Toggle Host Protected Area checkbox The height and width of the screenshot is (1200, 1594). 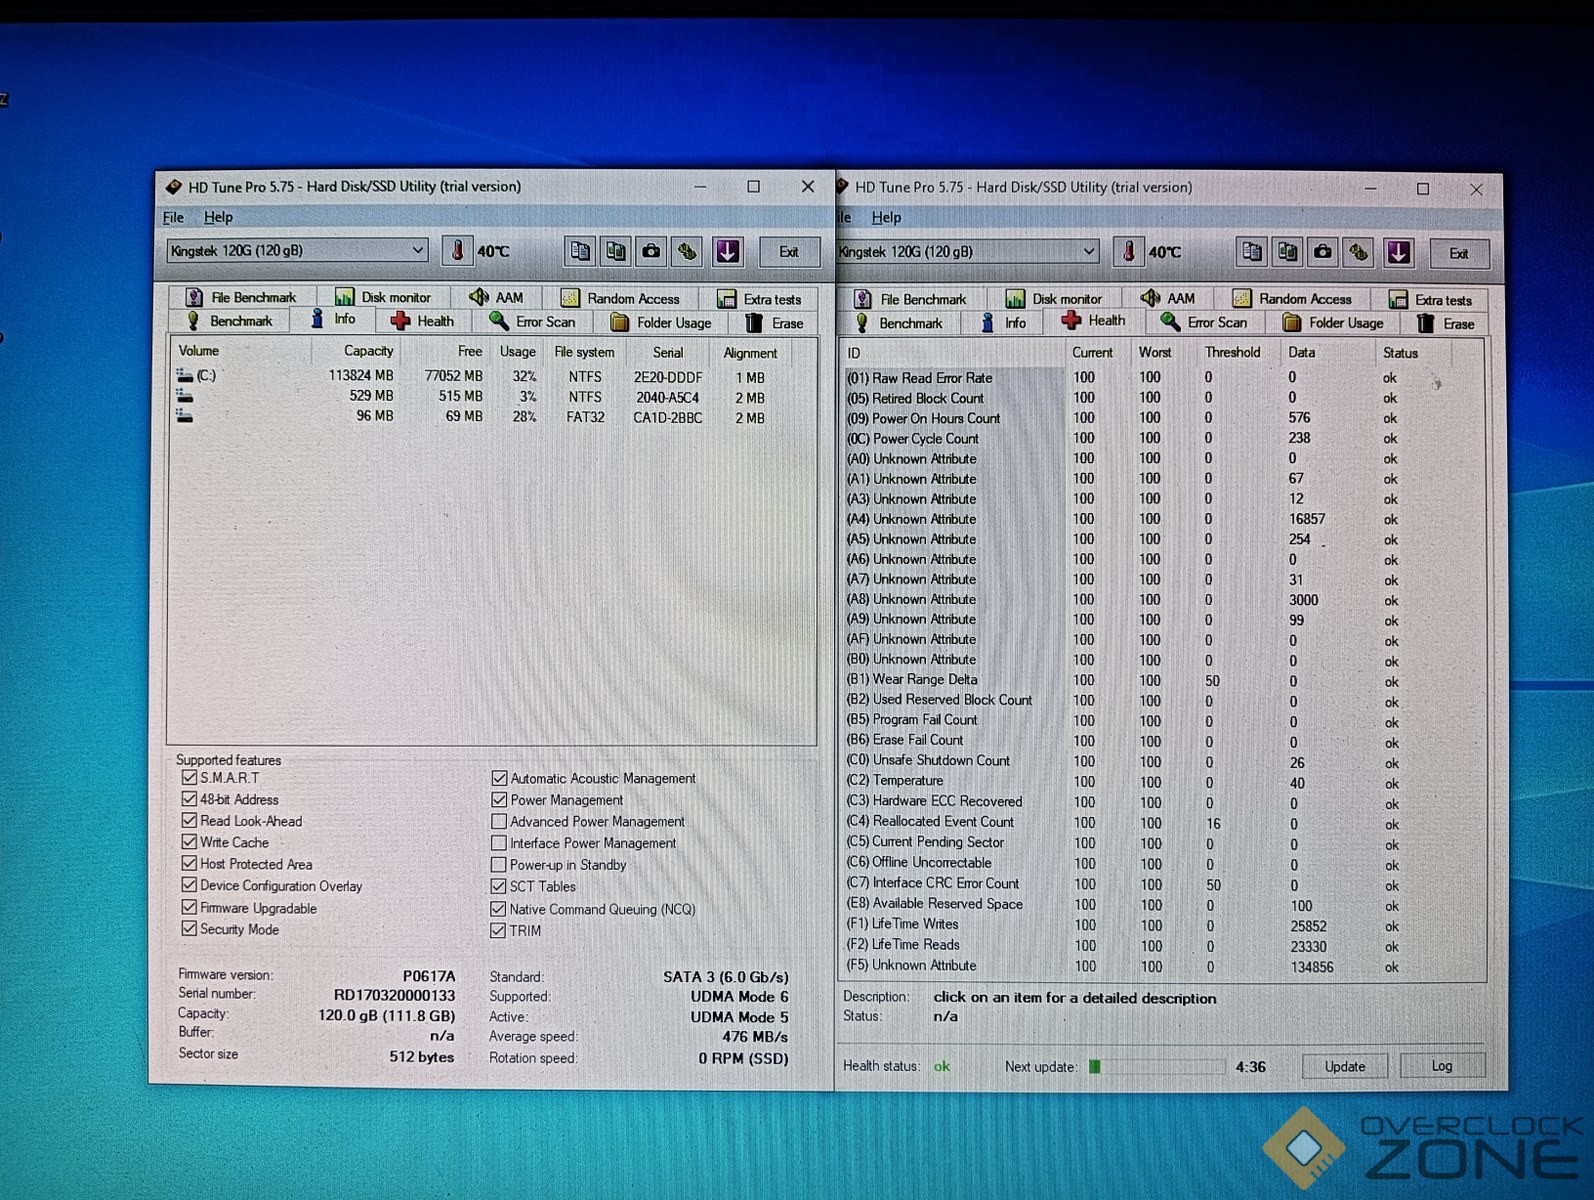(189, 863)
